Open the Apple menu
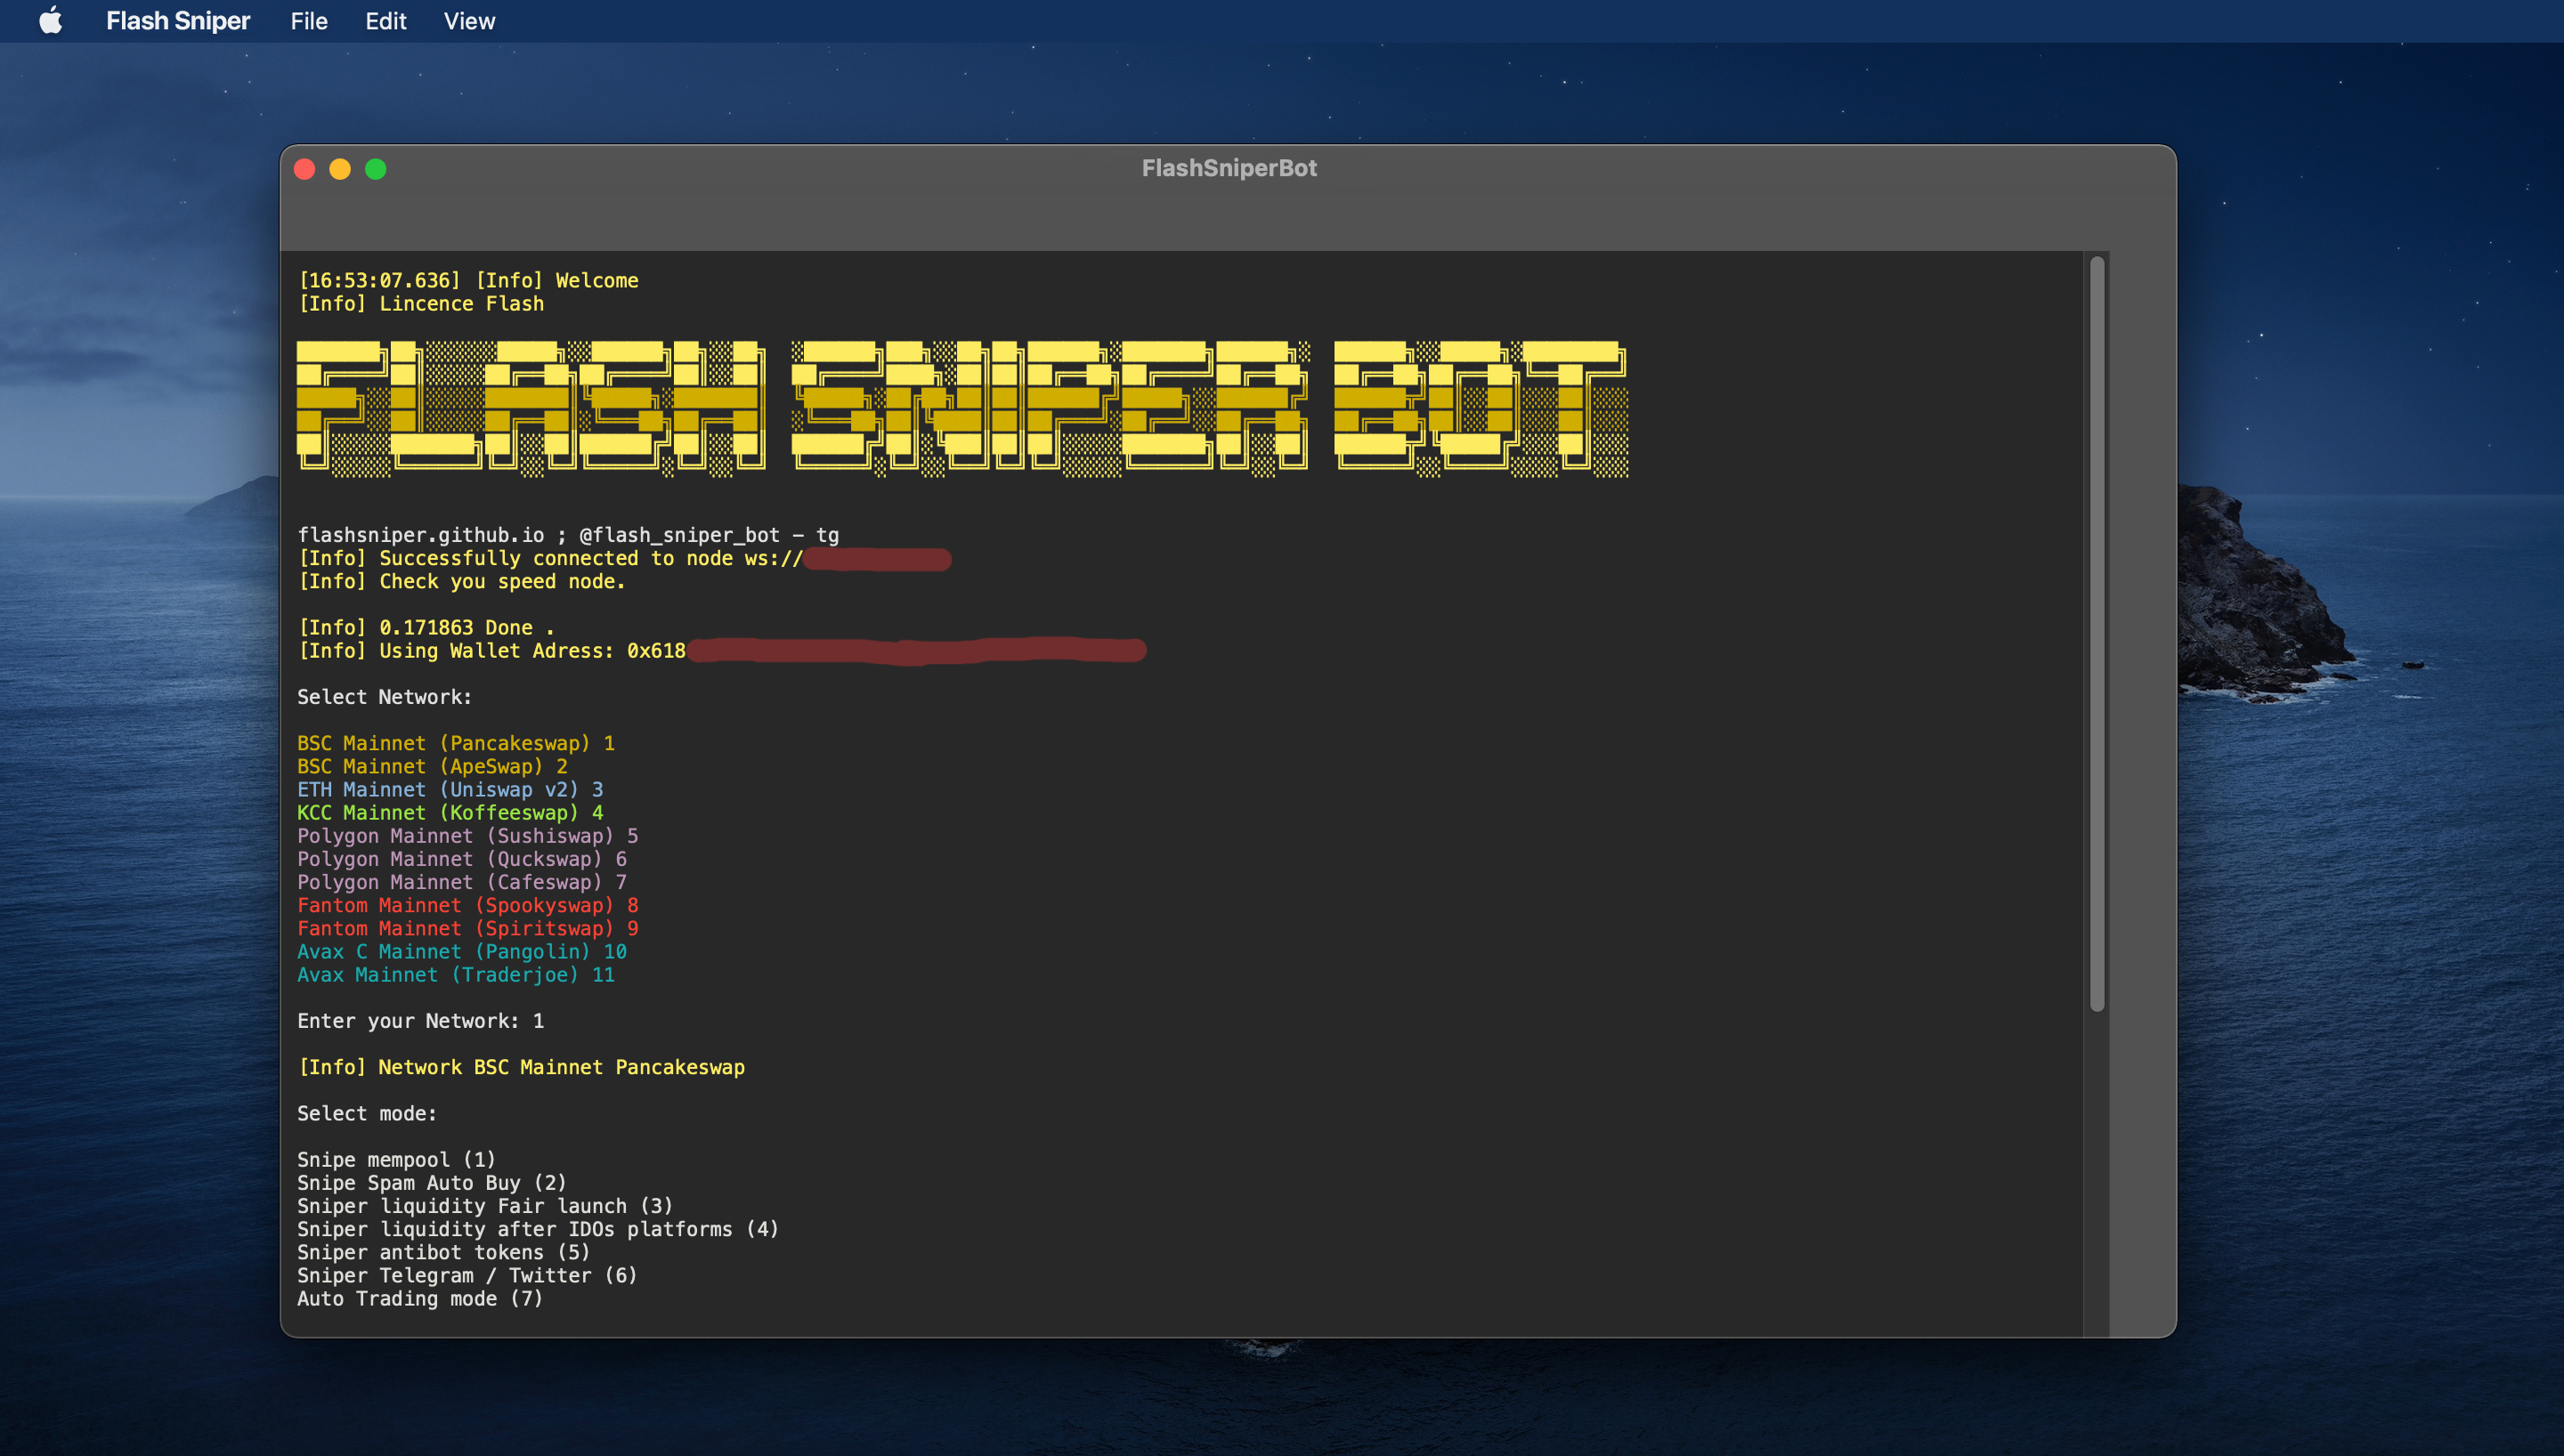Screen dimensions: 2564x1456 tap(51, 21)
